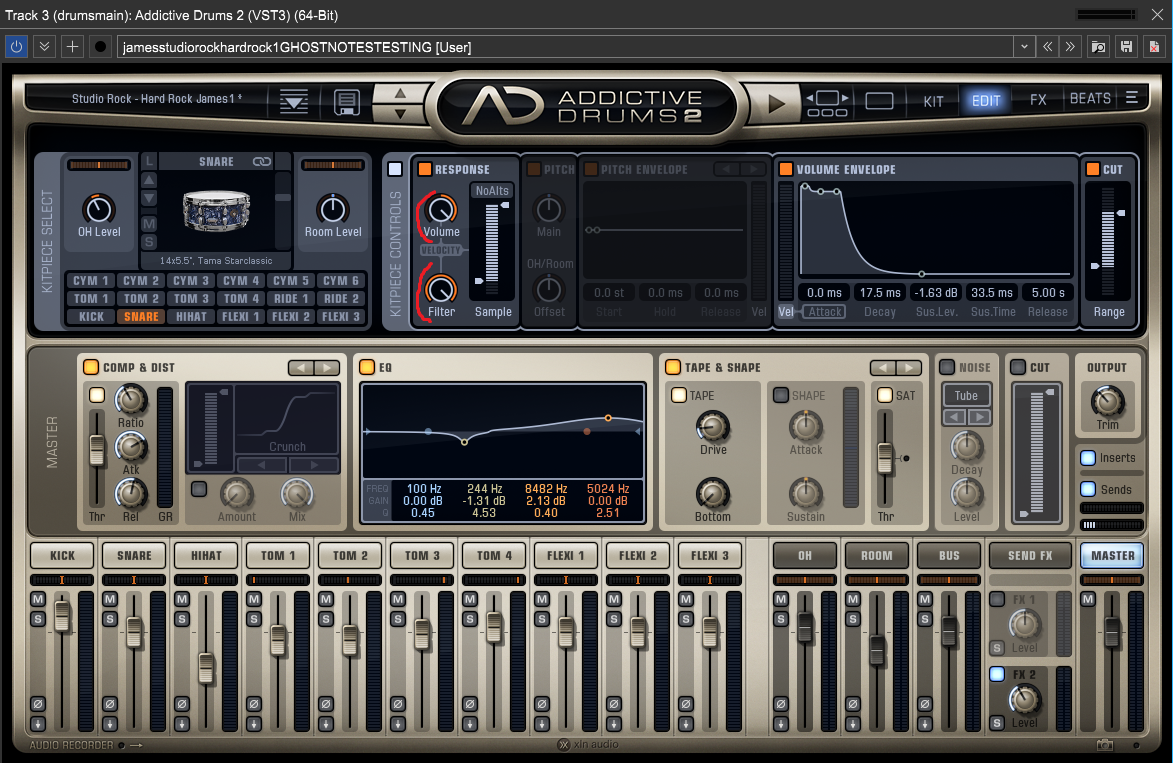Switch to the KIT page

click(x=933, y=100)
